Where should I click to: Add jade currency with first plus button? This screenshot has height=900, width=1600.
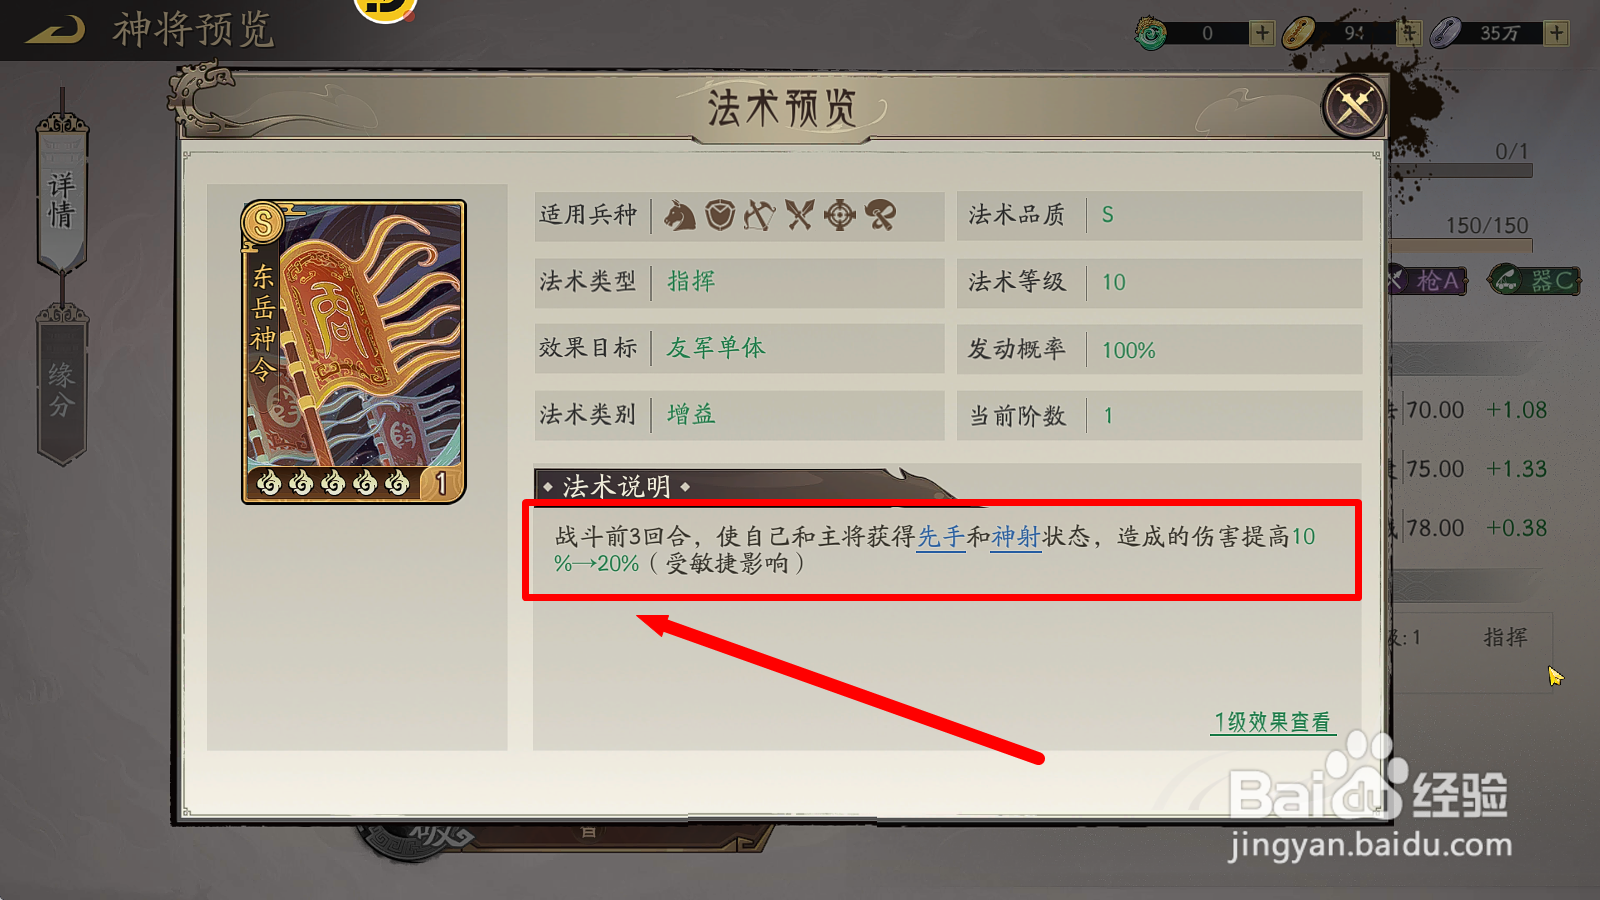[x=1262, y=33]
